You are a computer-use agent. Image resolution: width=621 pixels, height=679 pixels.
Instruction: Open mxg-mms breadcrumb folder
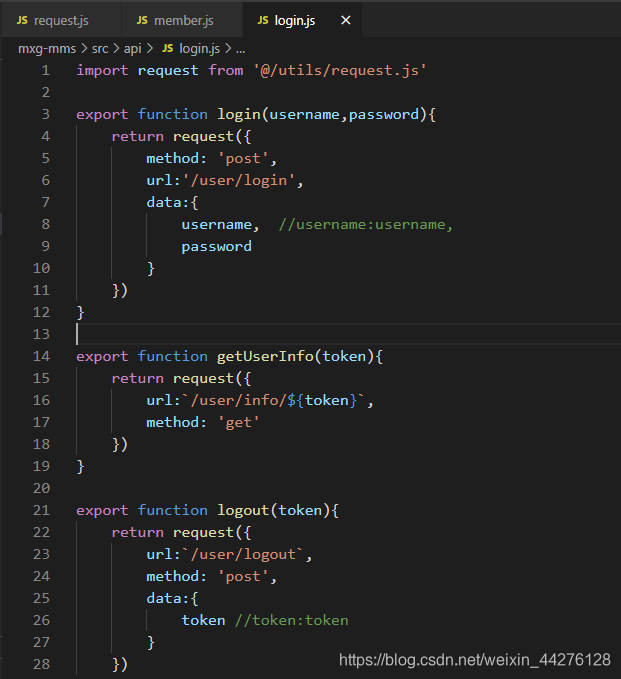(47, 49)
